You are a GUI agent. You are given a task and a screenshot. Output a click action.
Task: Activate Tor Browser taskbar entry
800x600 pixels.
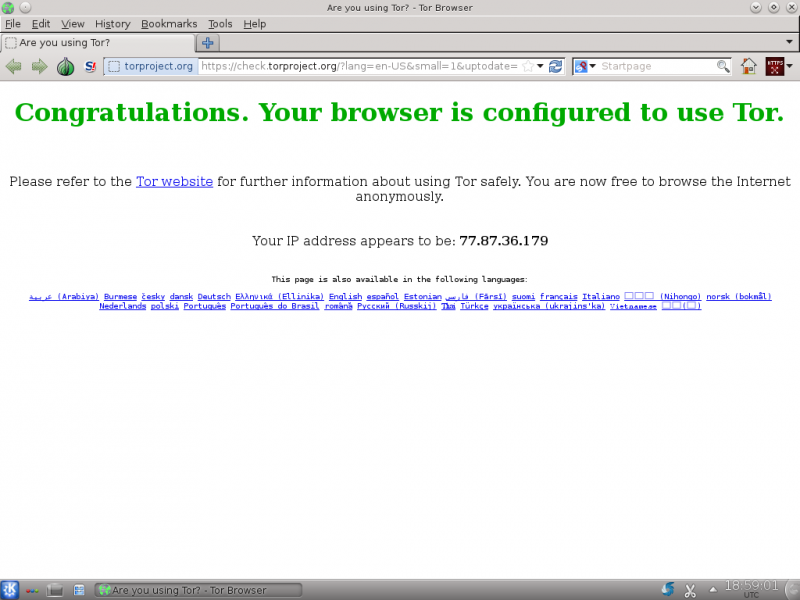point(198,590)
